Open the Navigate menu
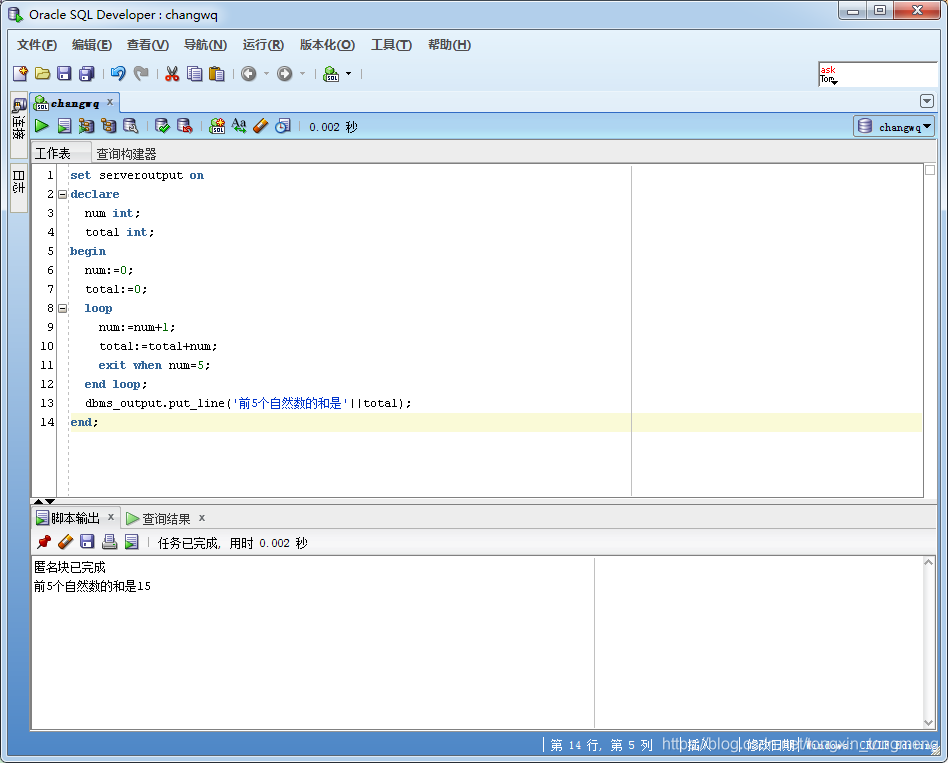The width and height of the screenshot is (948, 763). click(206, 45)
